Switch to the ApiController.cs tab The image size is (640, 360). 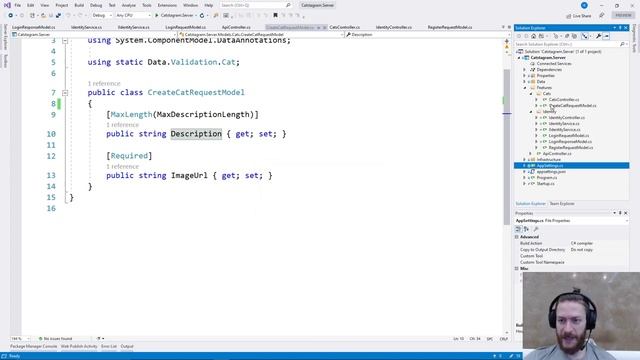click(236, 27)
